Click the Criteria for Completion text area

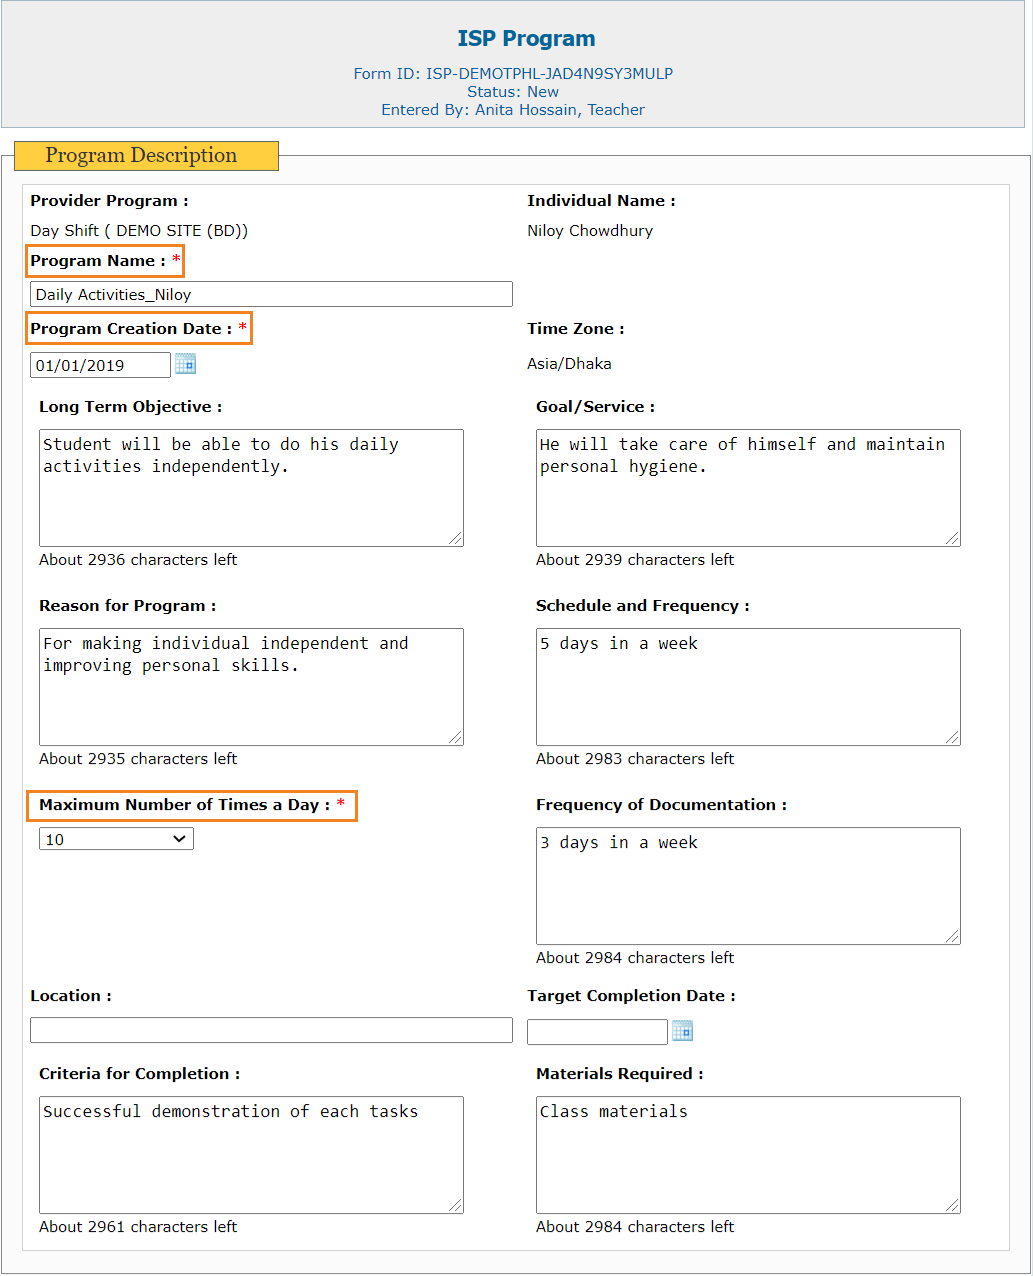[251, 1155]
